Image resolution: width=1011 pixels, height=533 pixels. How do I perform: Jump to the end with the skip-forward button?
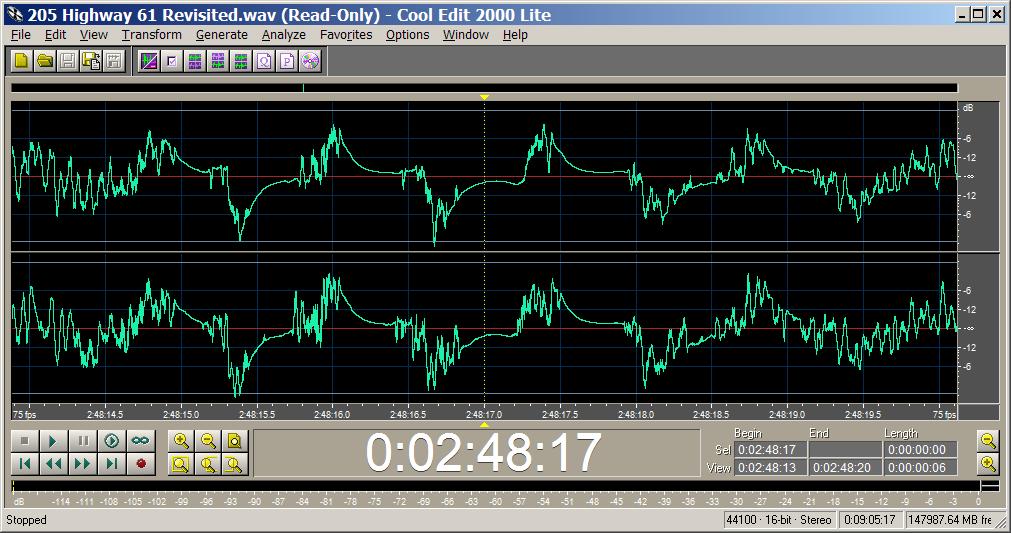tap(112, 464)
